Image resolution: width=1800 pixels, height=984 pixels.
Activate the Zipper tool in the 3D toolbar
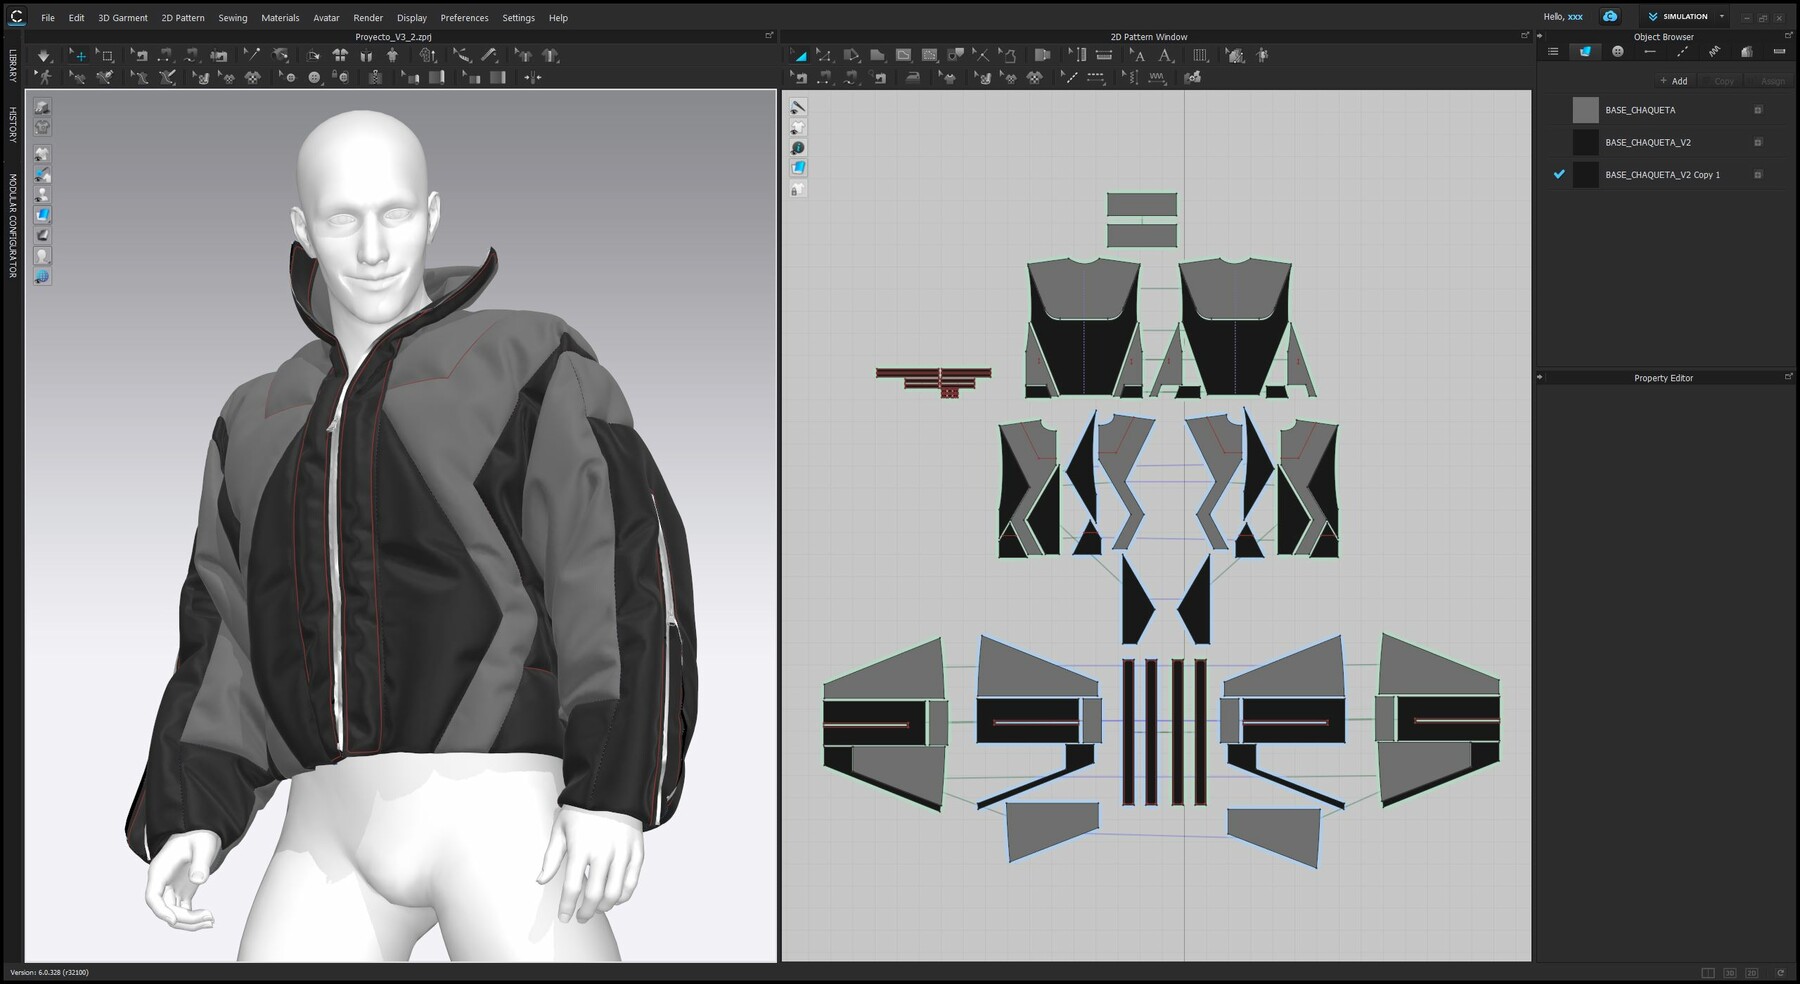375,77
